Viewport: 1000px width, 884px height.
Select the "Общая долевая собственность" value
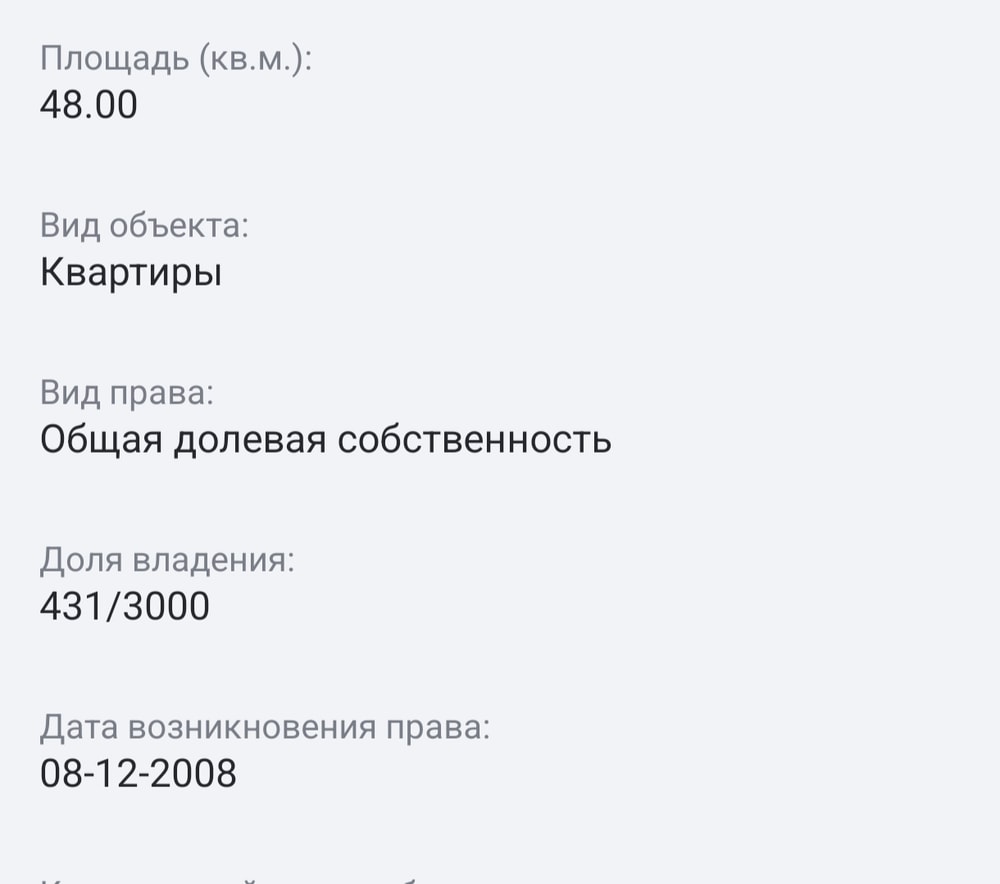click(x=325, y=440)
